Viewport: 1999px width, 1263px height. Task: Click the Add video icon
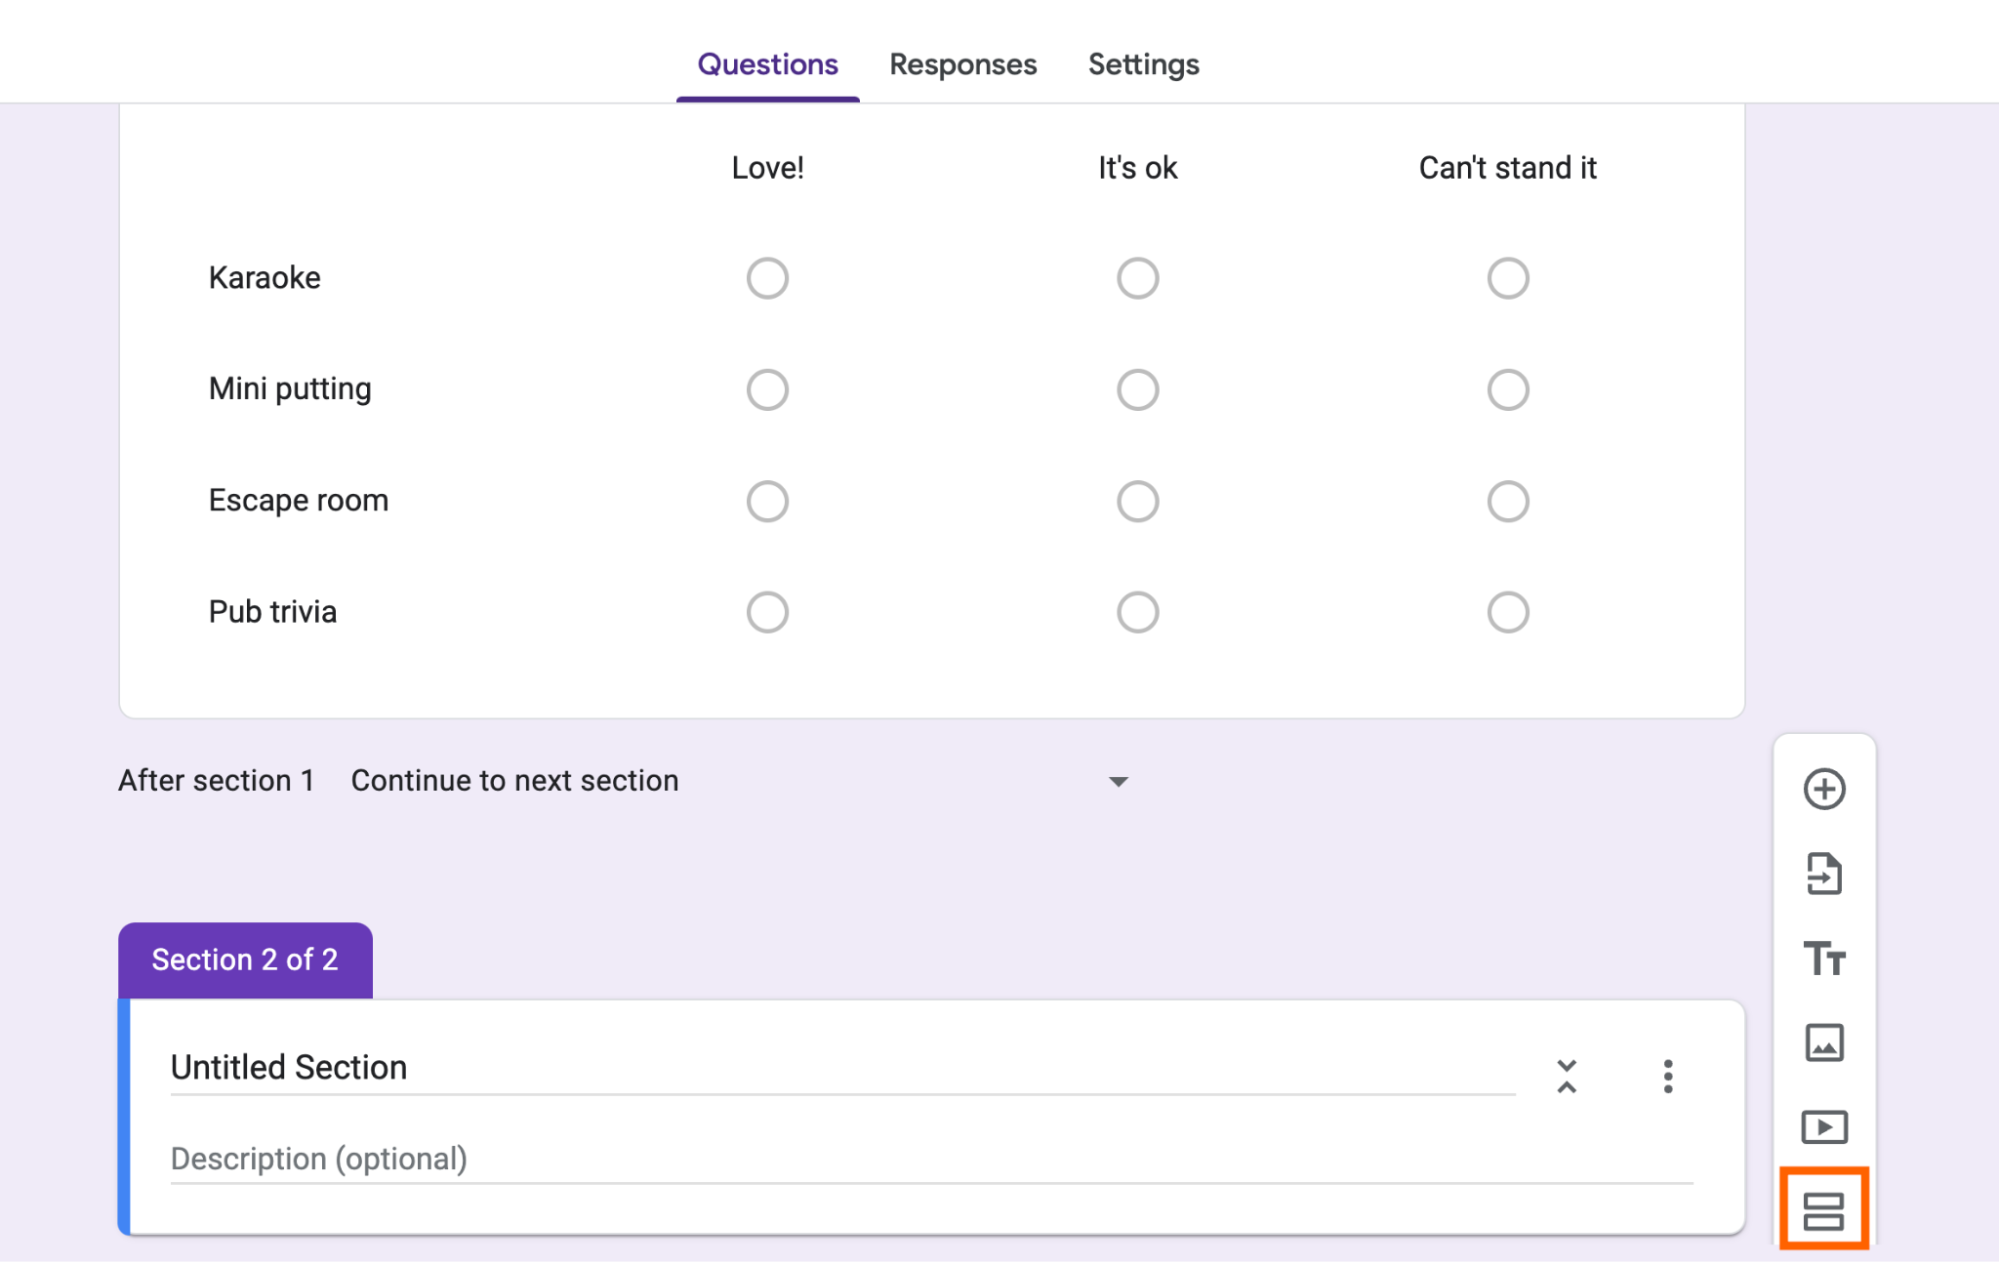[x=1826, y=1128]
